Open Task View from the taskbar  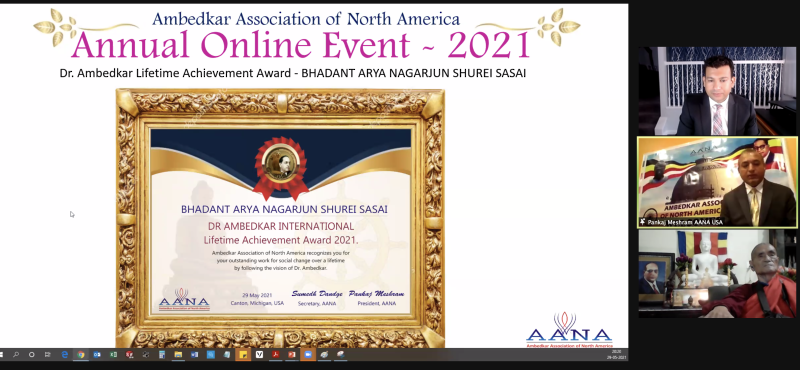[47, 355]
